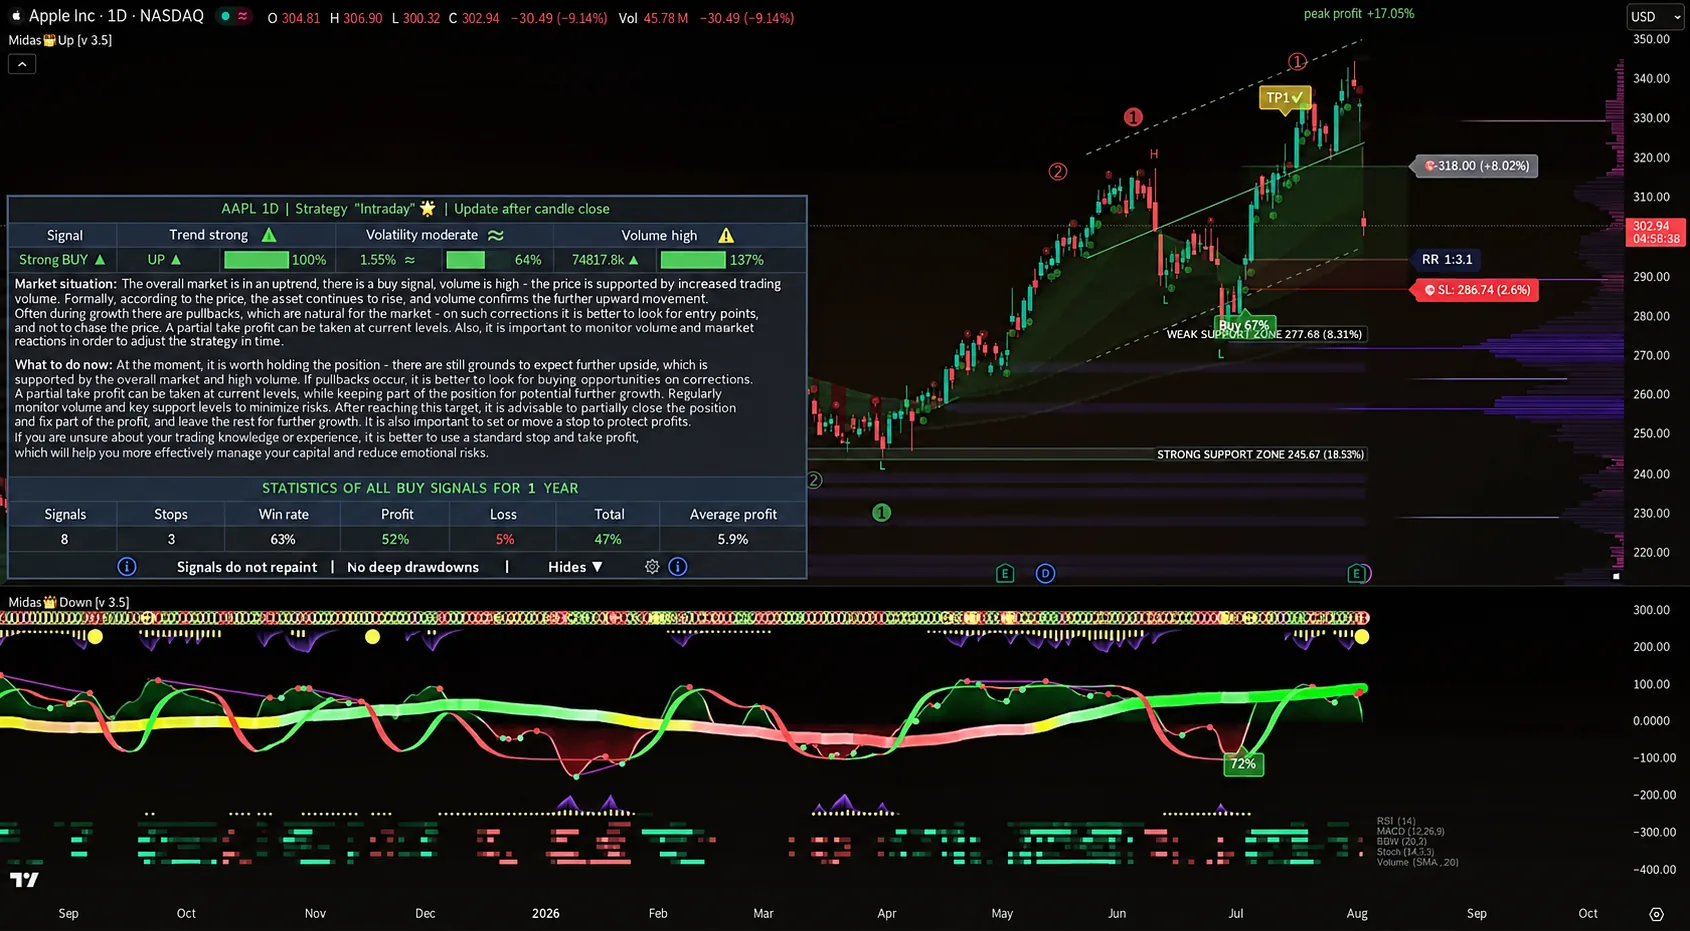Collapse the indicator legend chevron
Image resolution: width=1690 pixels, height=931 pixels.
point(22,64)
